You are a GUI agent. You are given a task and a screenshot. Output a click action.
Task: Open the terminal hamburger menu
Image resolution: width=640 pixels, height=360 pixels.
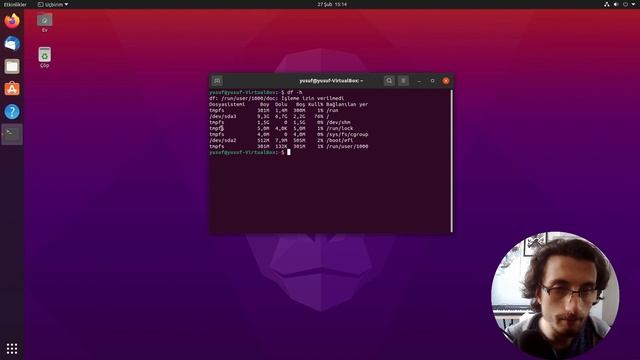coord(403,81)
